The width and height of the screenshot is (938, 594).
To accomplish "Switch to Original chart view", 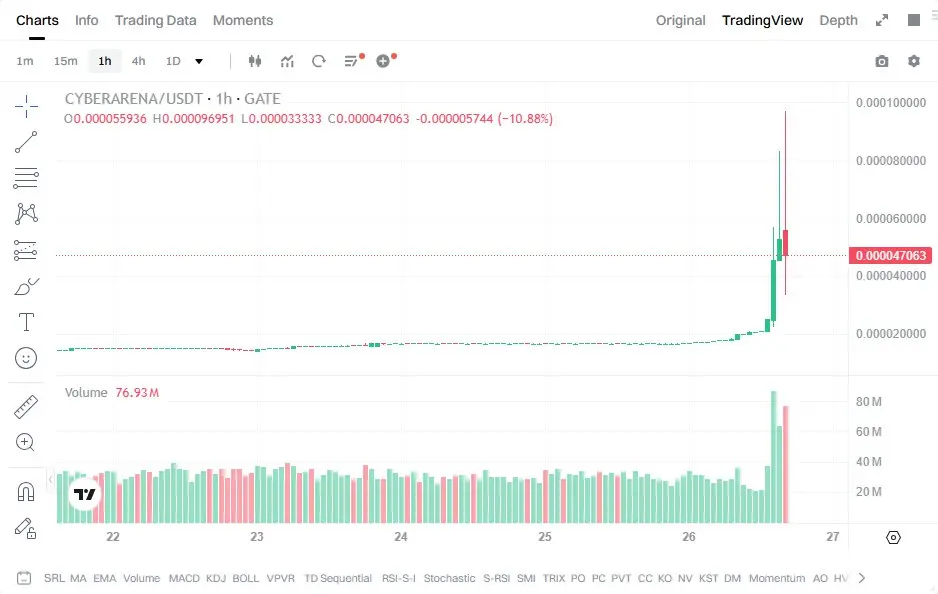I will point(680,20).
